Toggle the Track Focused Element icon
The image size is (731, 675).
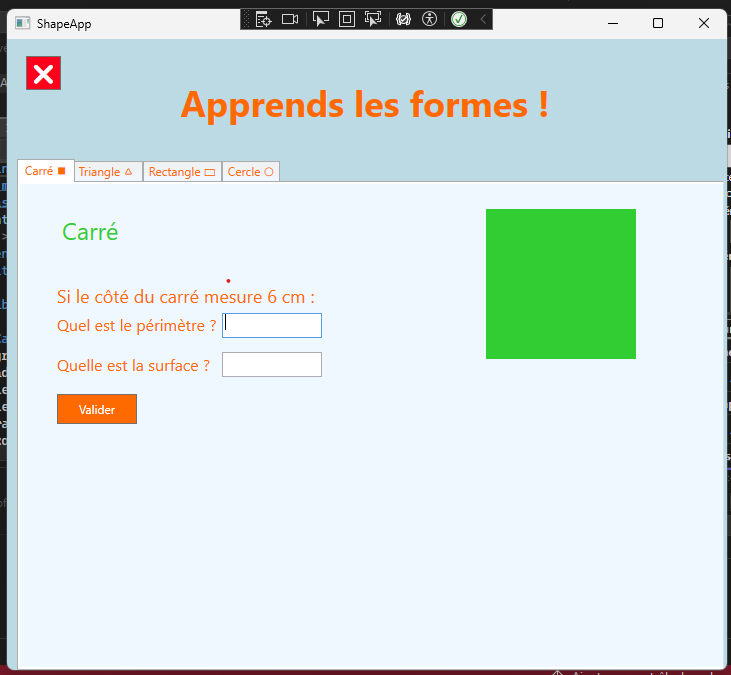tap(373, 19)
